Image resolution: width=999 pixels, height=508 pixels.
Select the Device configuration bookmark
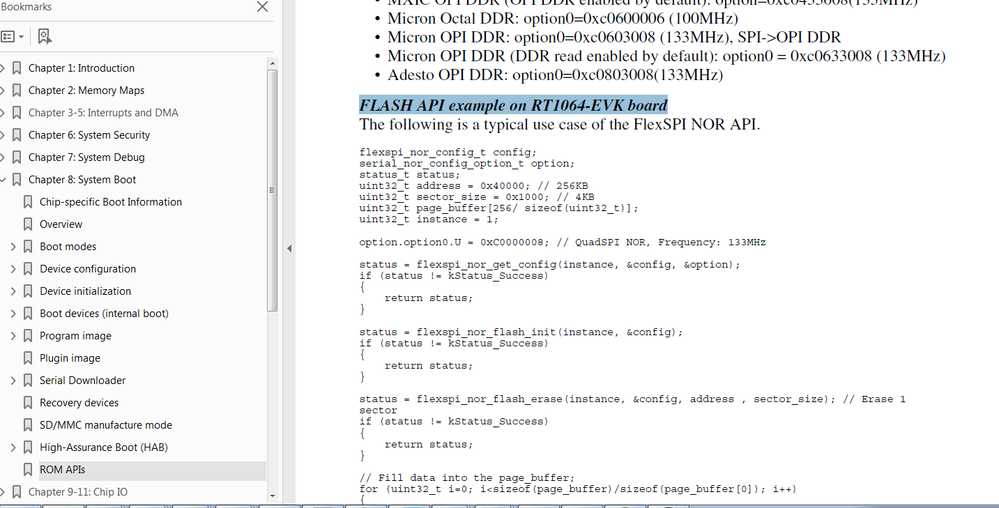pos(88,269)
